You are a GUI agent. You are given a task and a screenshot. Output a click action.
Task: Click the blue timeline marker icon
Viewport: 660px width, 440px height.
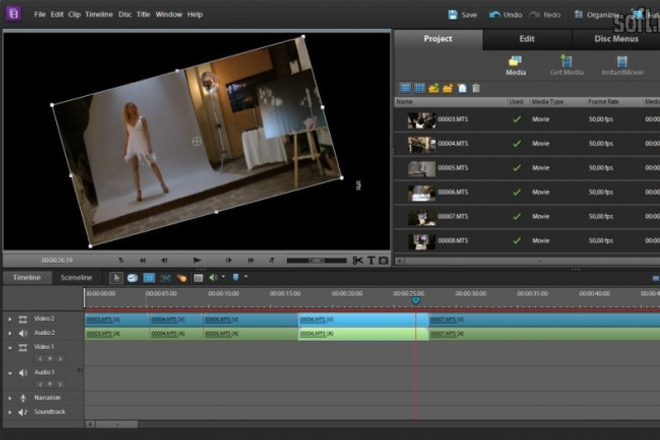pos(236,277)
